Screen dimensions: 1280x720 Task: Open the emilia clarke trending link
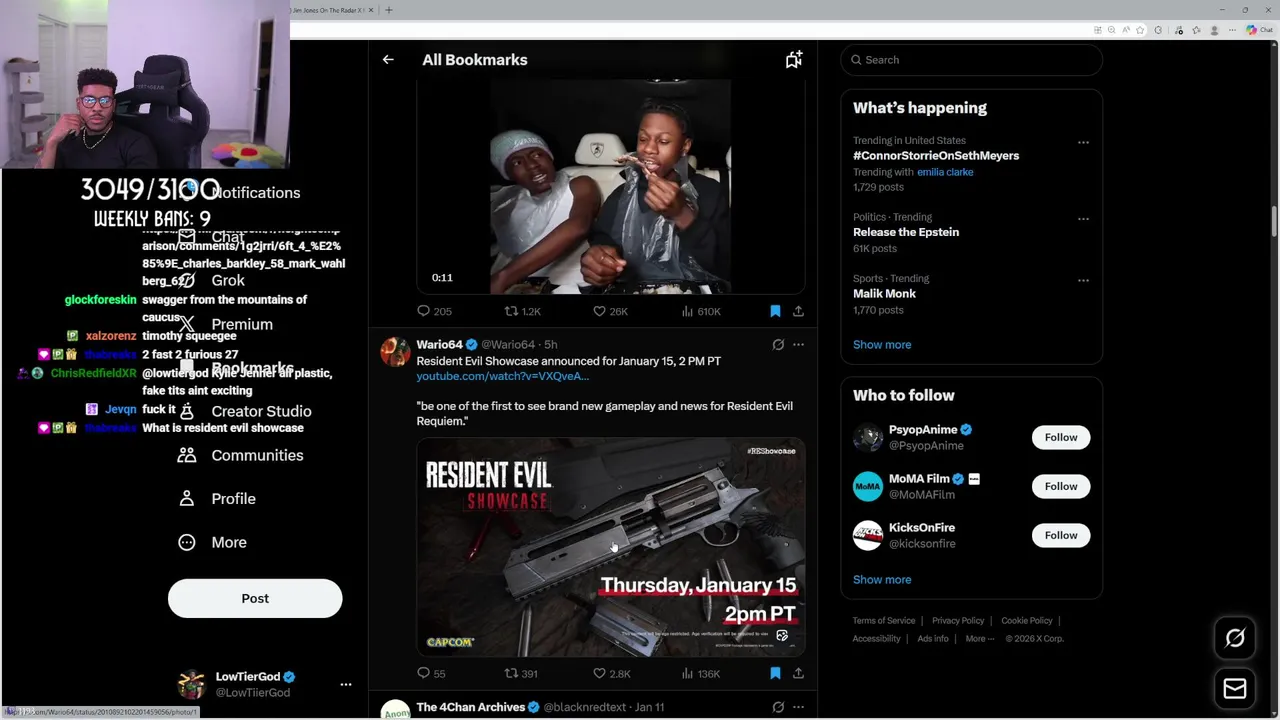(x=945, y=172)
